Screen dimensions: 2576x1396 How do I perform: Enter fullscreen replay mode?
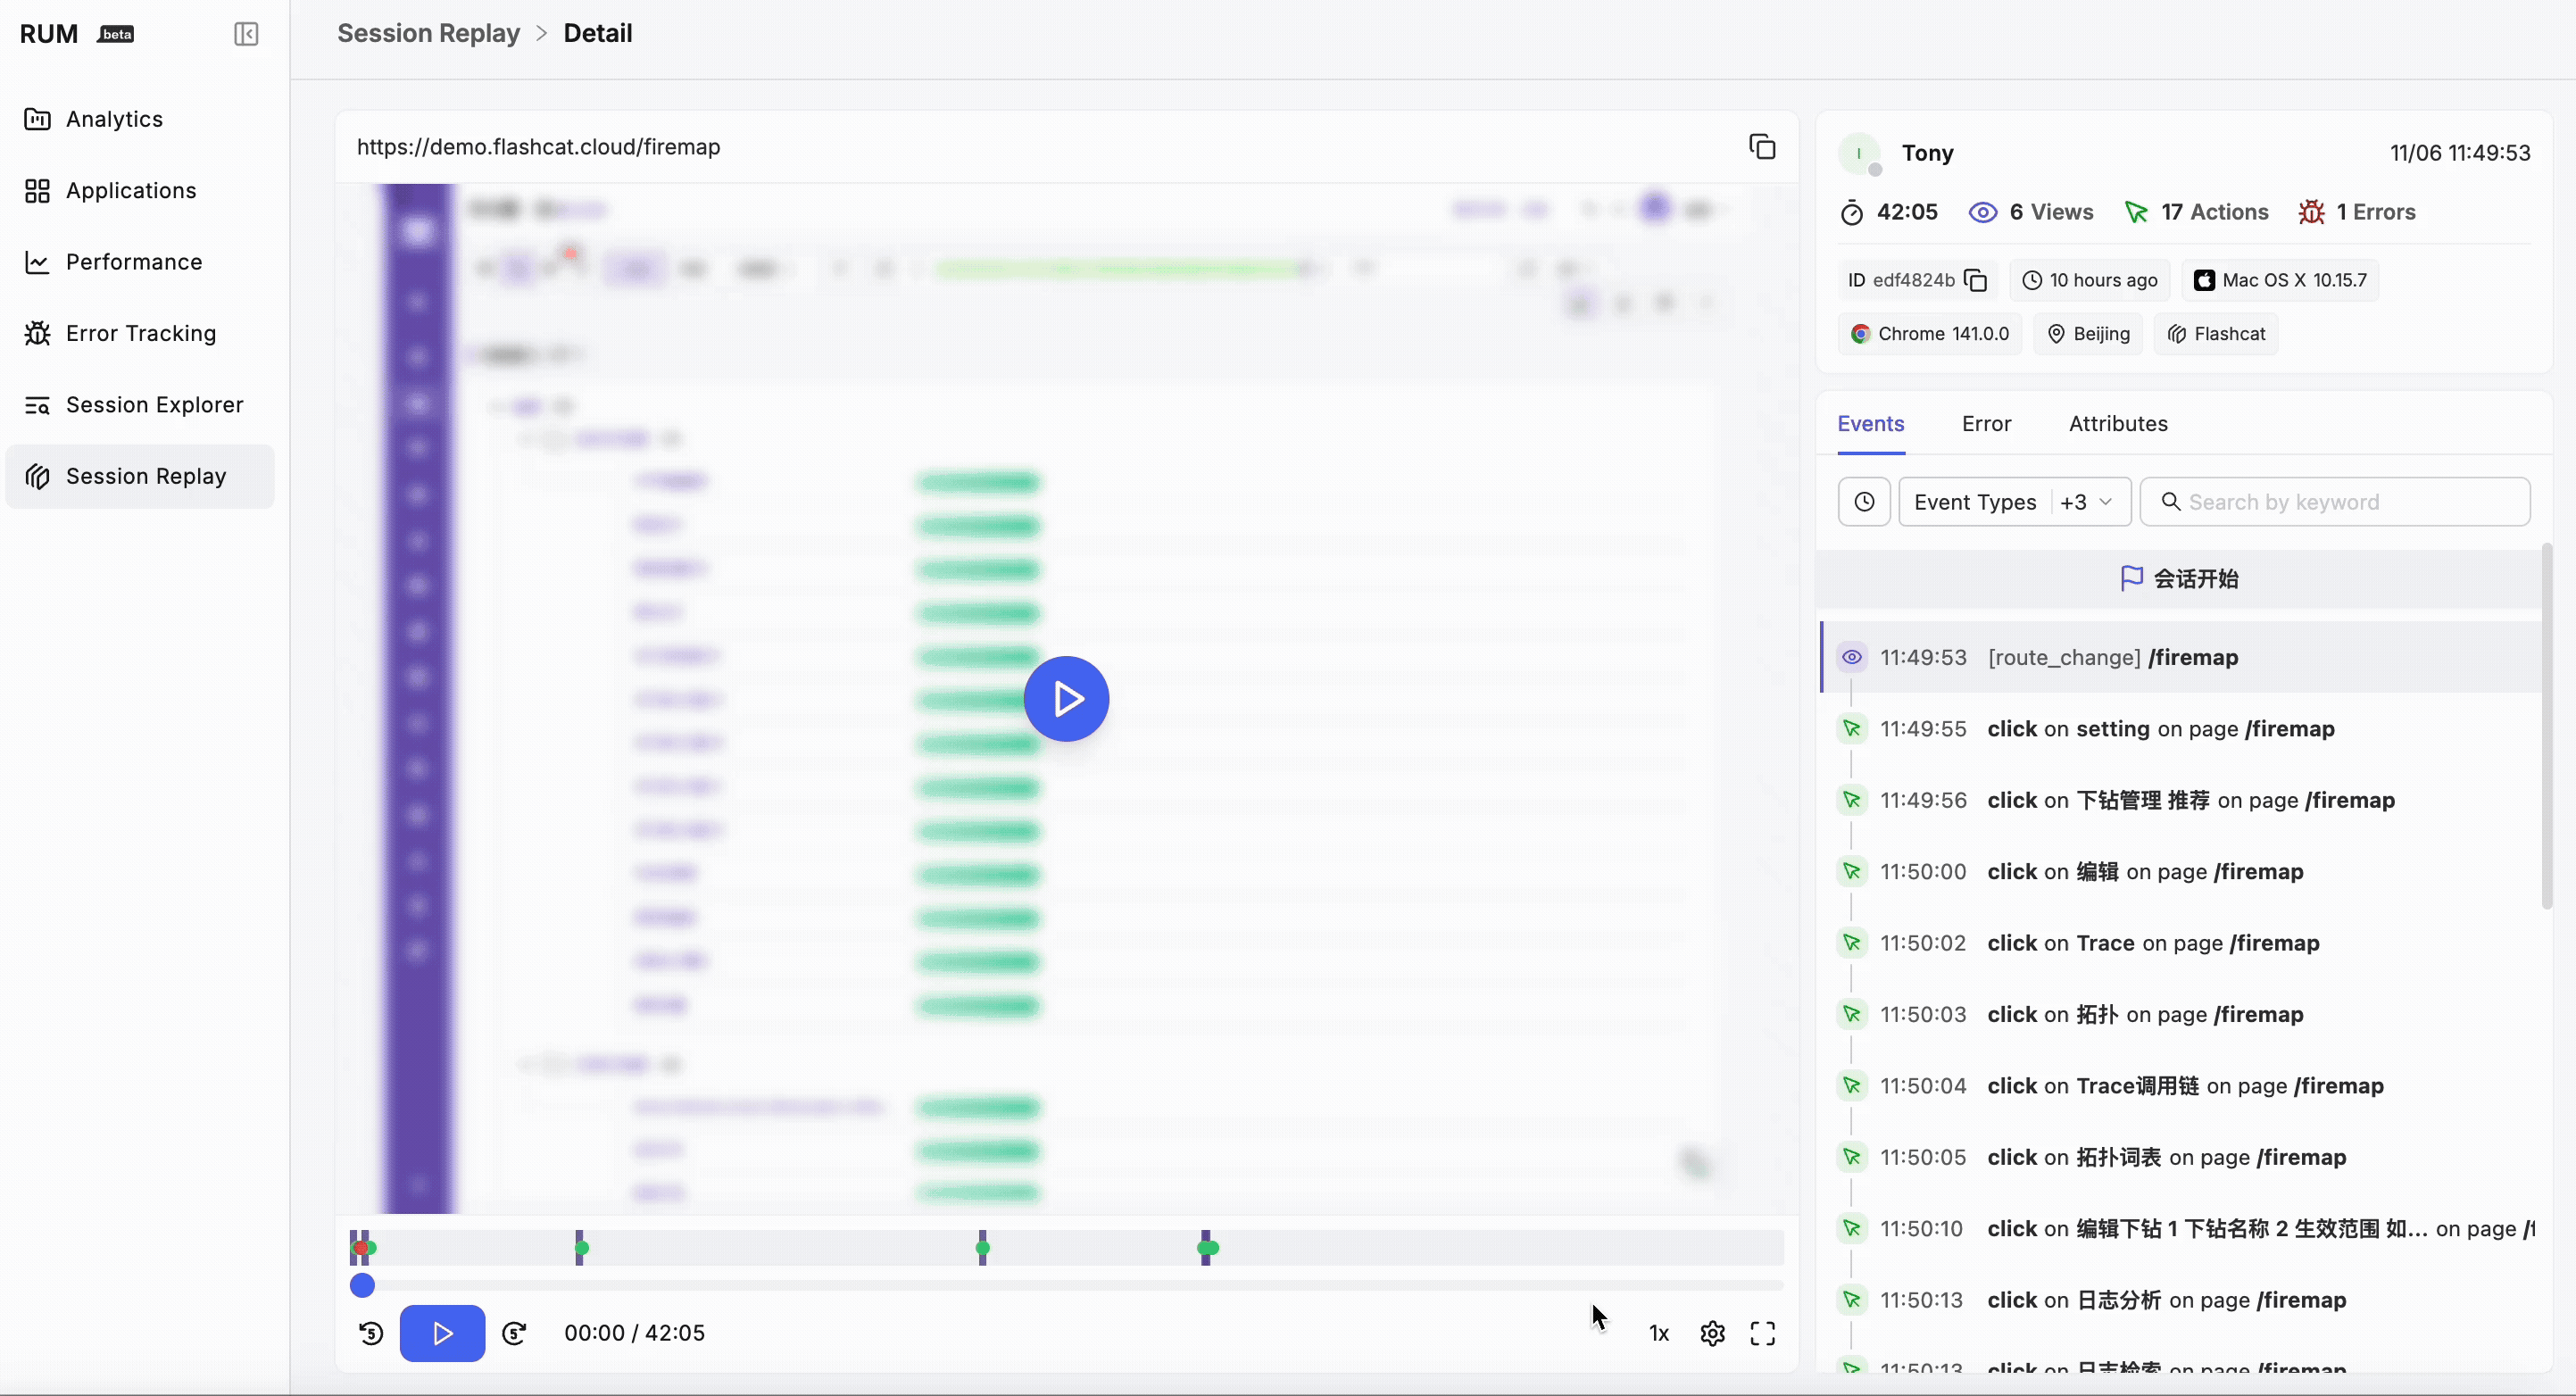[1762, 1333]
